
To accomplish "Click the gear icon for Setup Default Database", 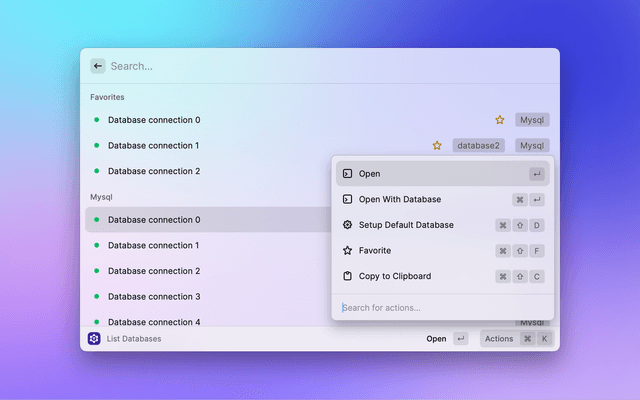I will click(x=347, y=225).
